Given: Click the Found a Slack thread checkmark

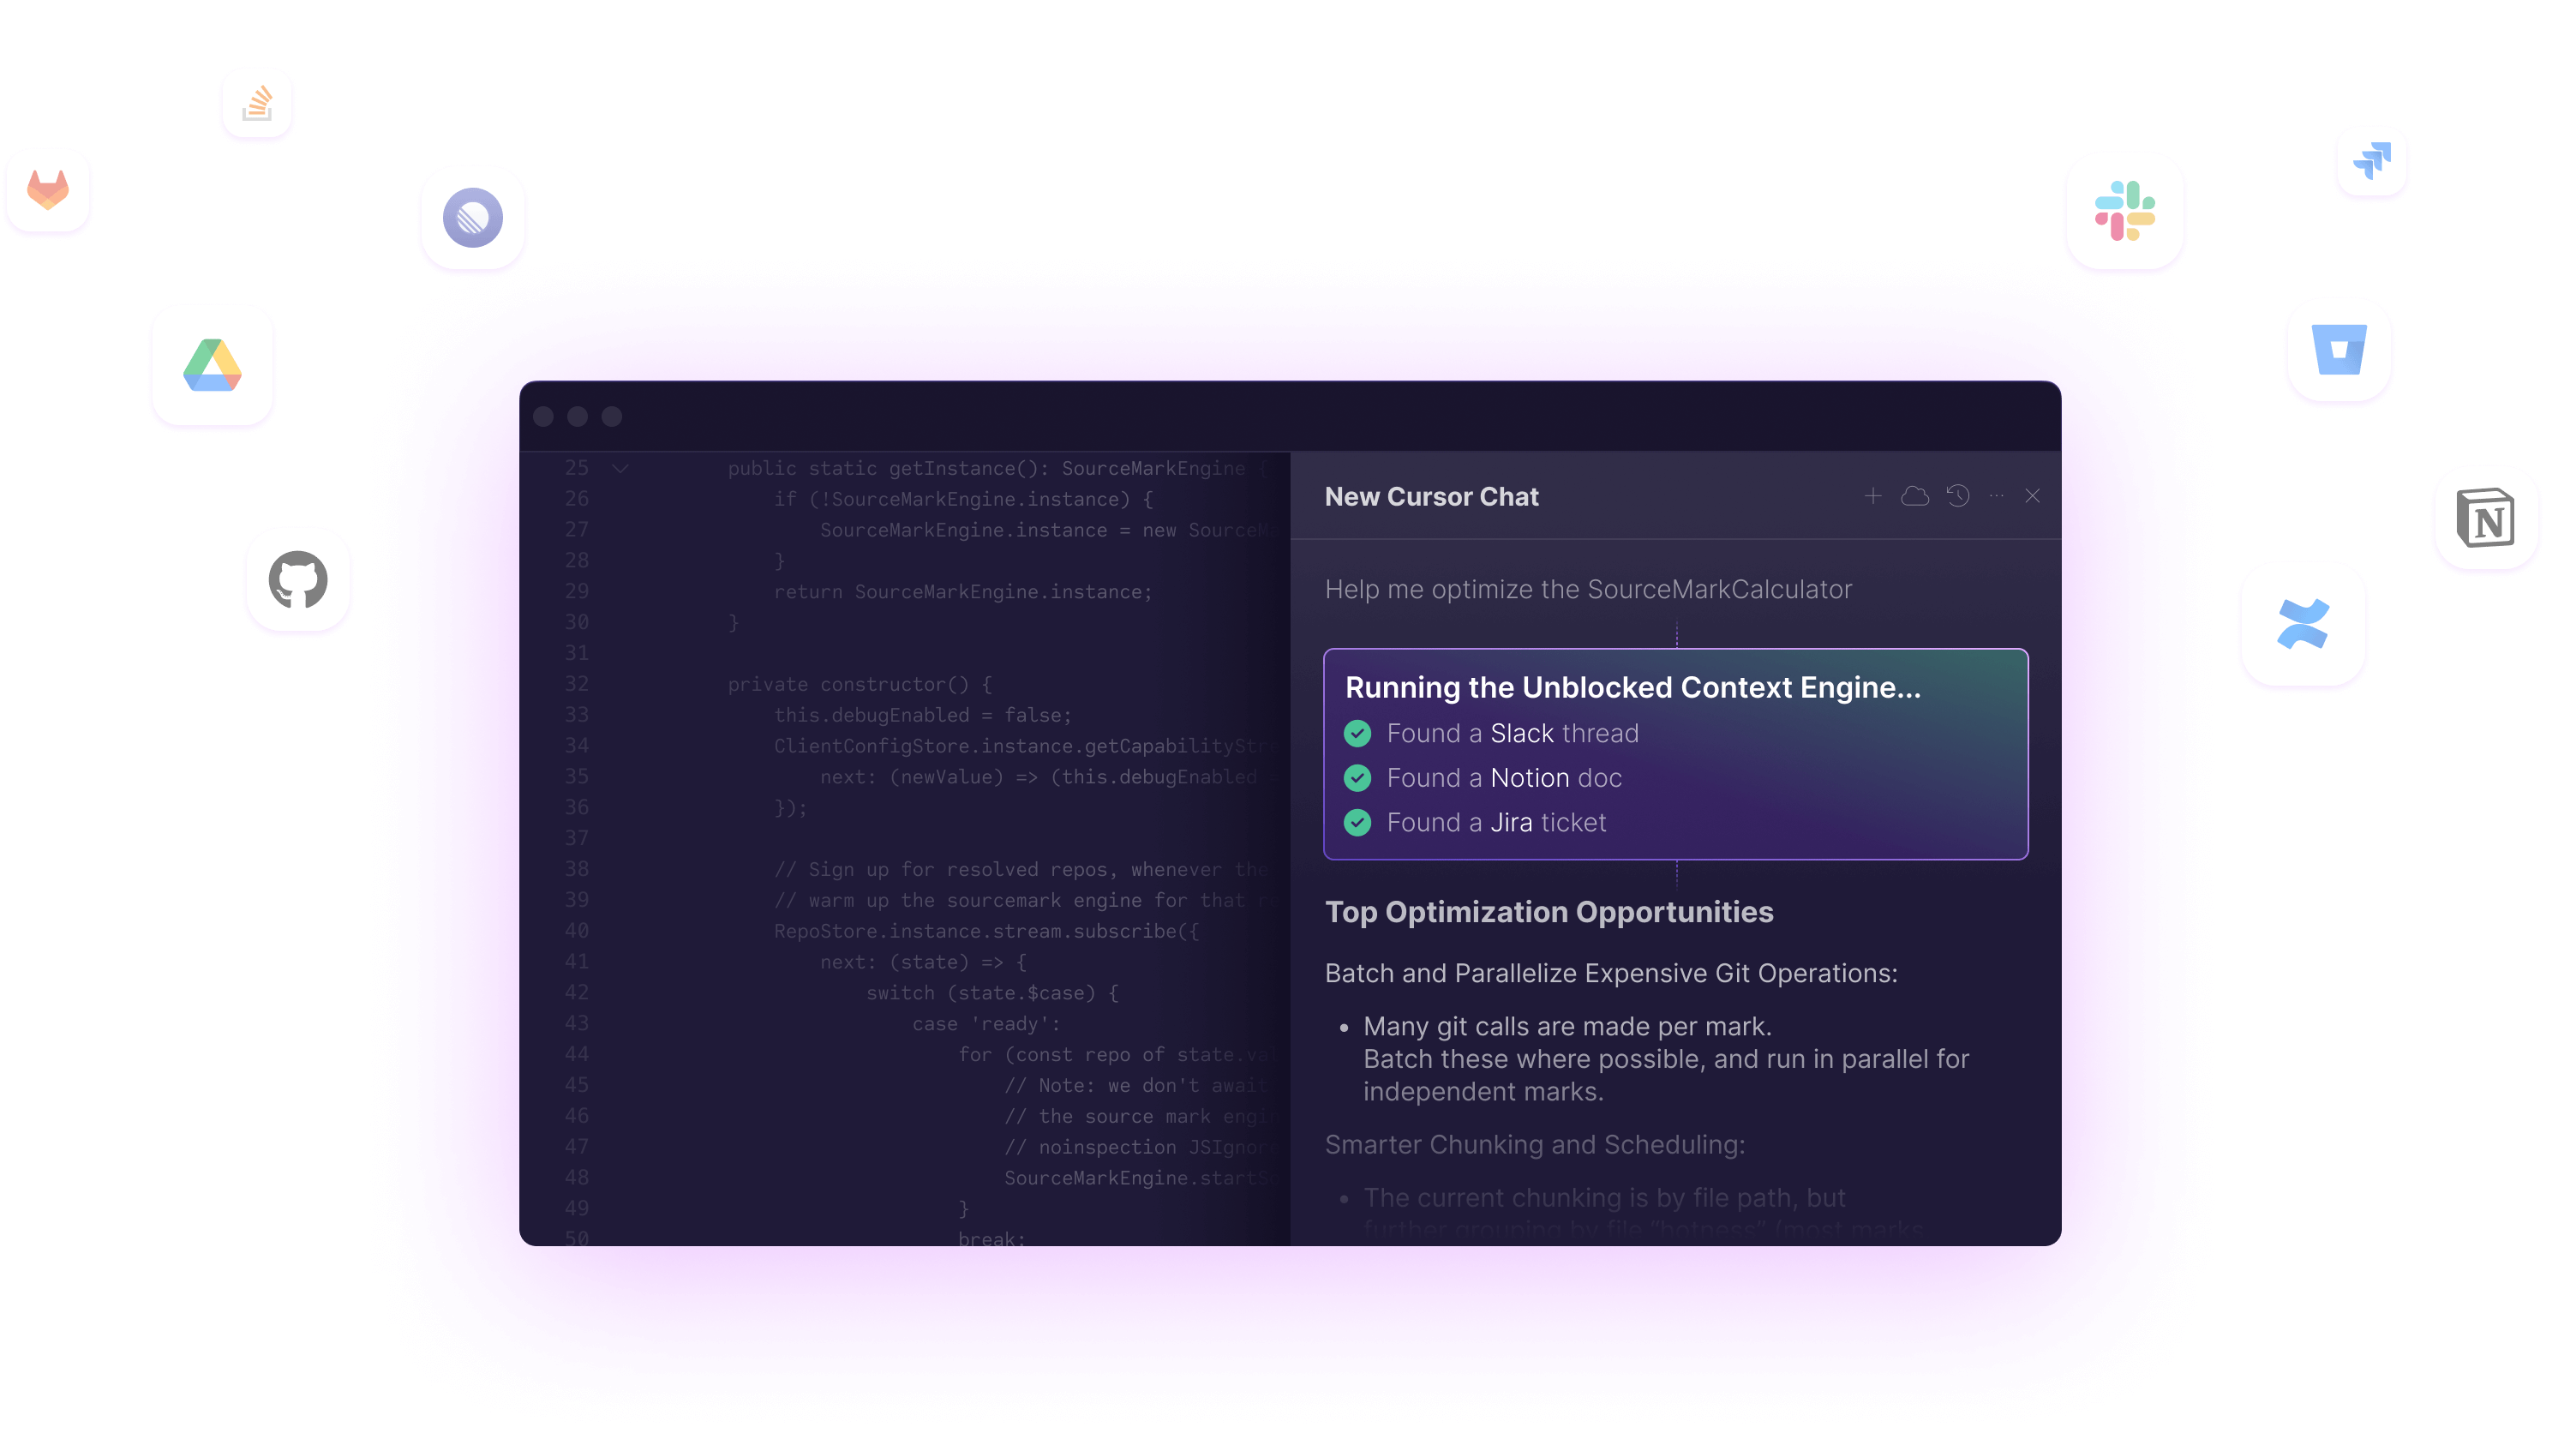Looking at the screenshot, I should (x=1357, y=734).
